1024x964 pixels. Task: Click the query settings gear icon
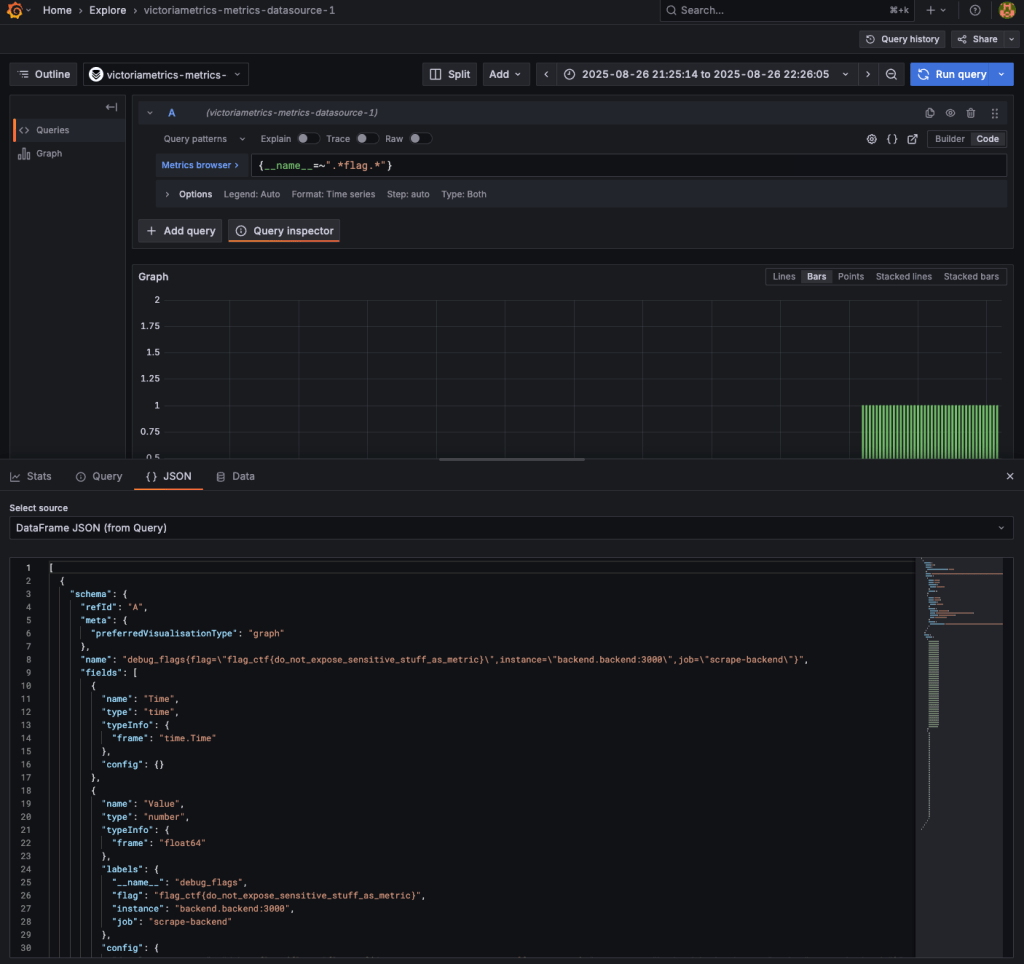(x=871, y=139)
